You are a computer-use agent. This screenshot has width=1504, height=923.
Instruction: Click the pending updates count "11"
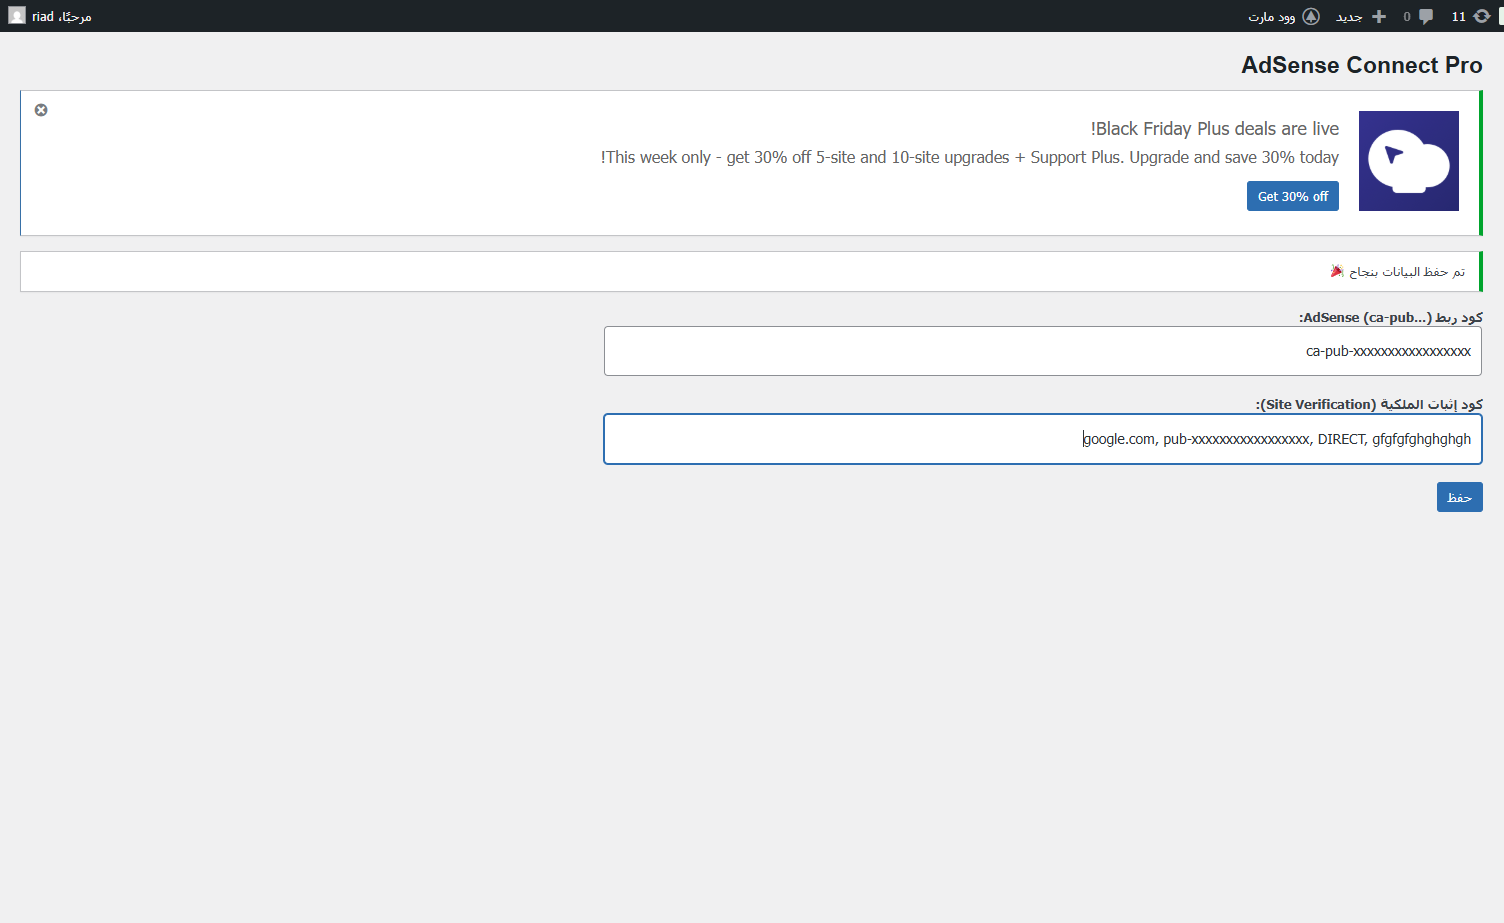tap(1458, 17)
